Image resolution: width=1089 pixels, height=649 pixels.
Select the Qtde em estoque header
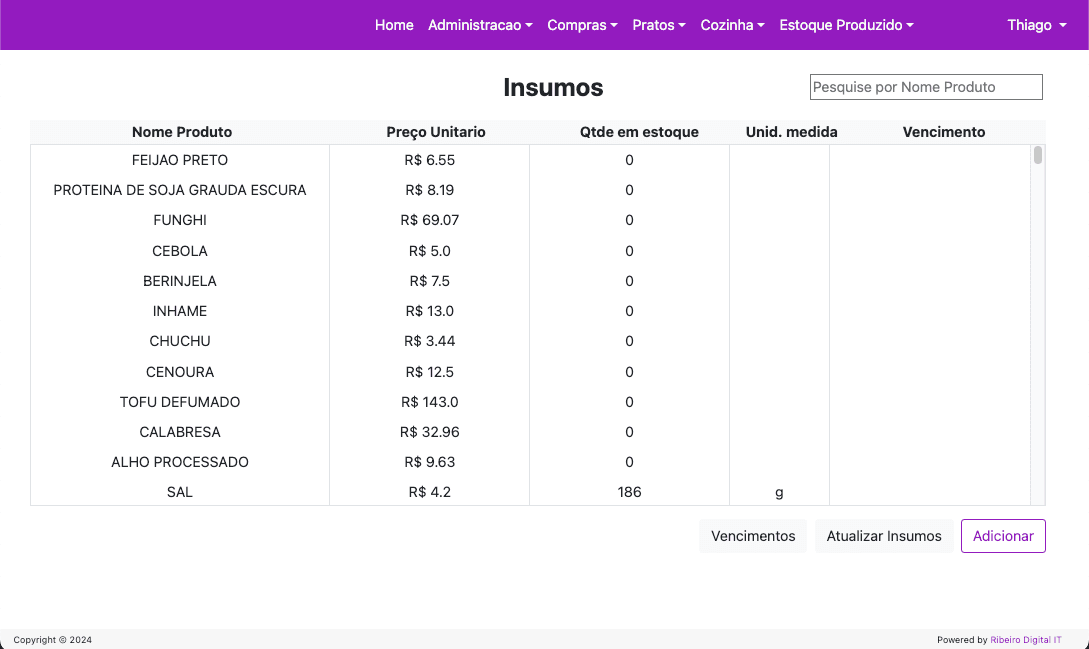pos(638,131)
